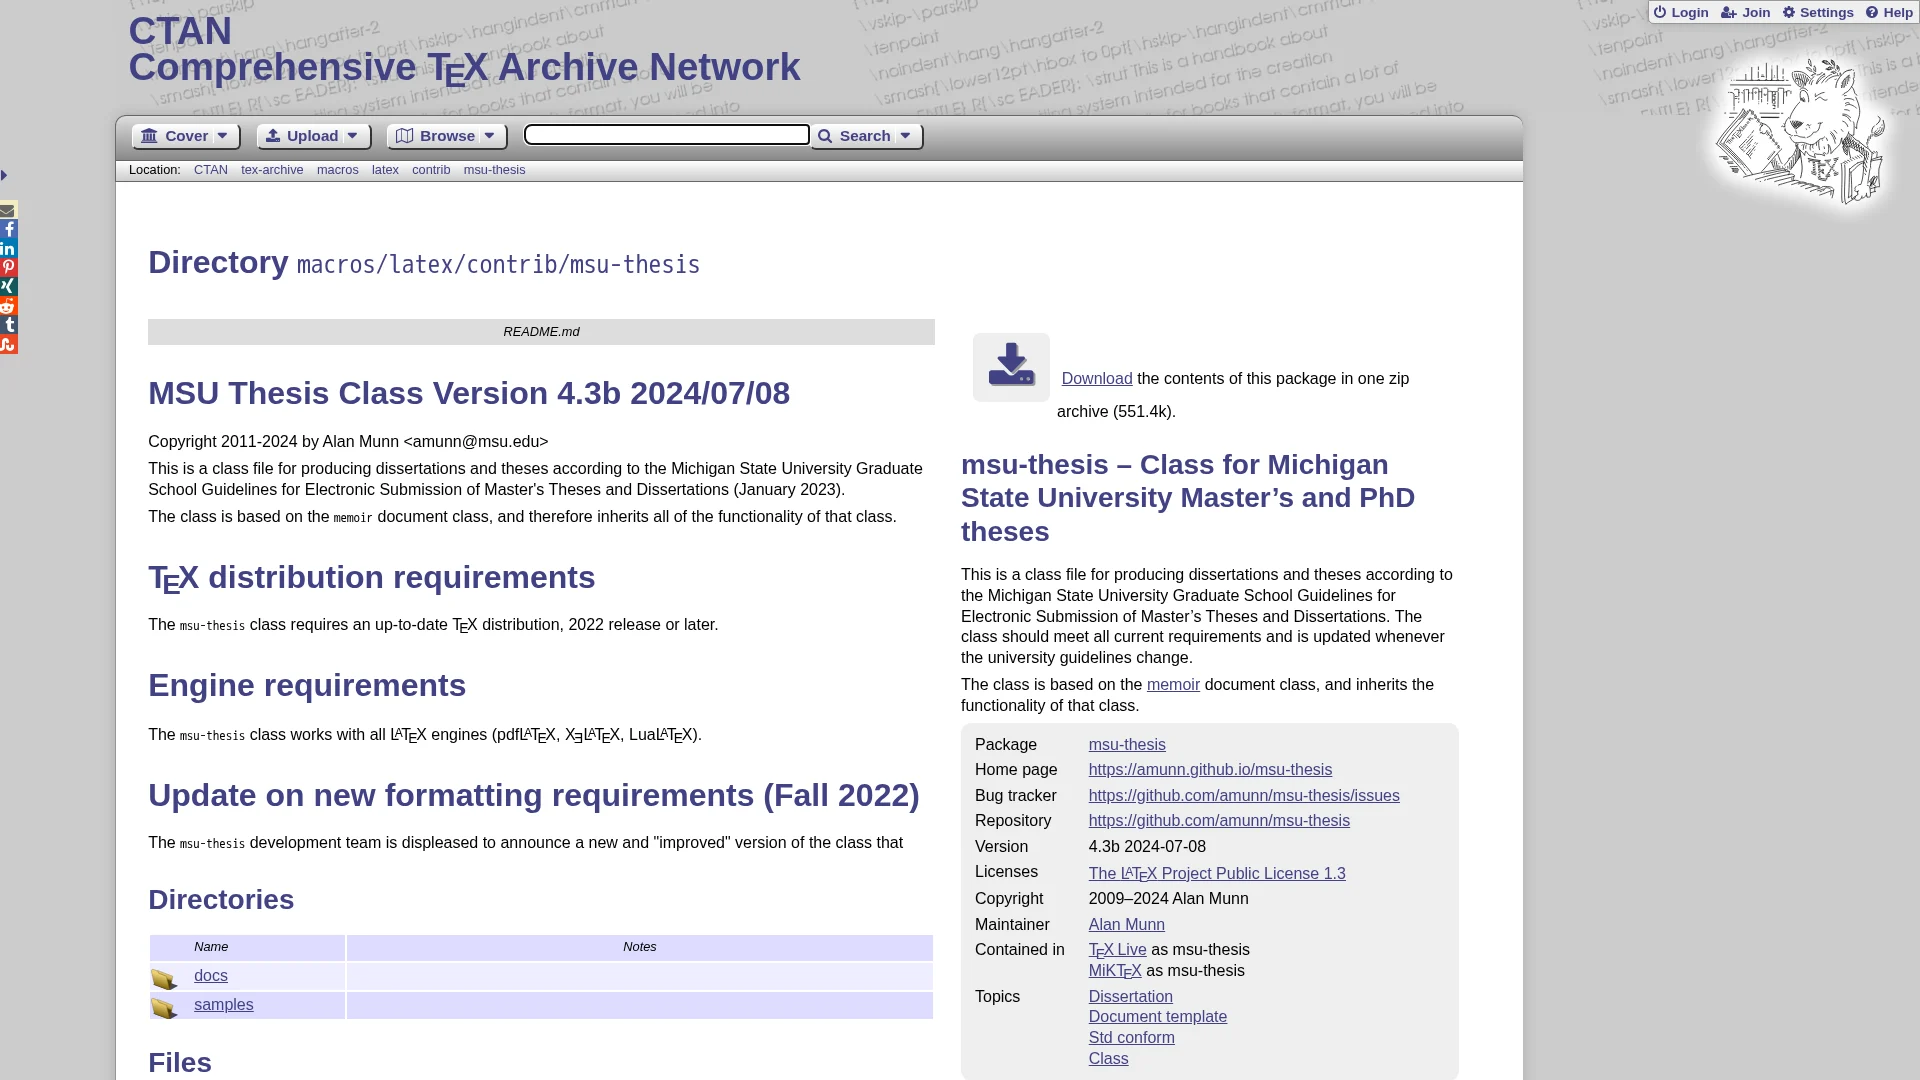Image resolution: width=1920 pixels, height=1080 pixels.
Task: Share page on Reddit
Action: [x=8, y=306]
